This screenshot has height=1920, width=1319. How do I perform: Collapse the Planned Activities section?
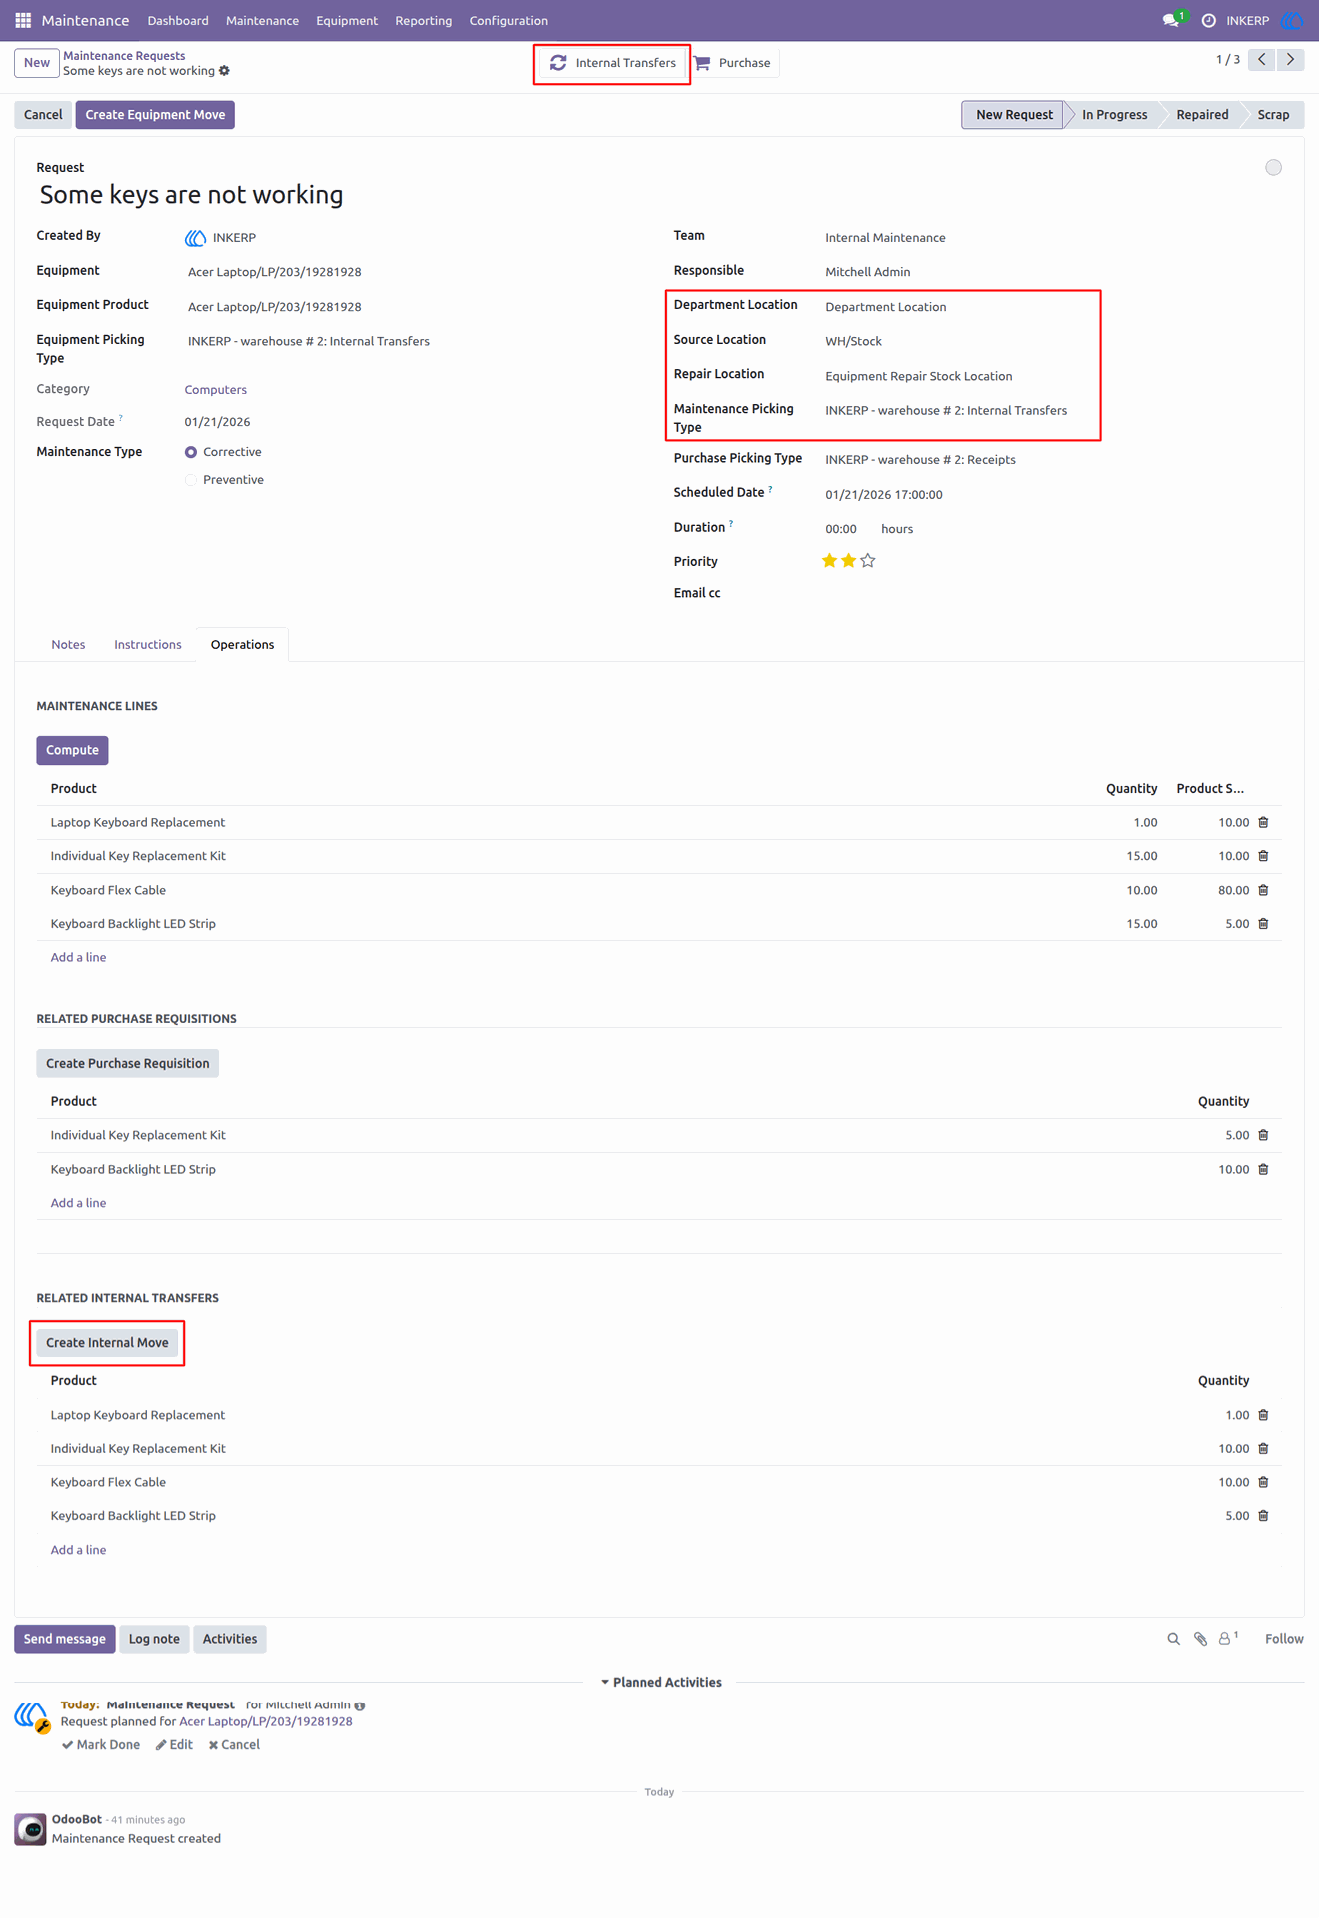click(x=660, y=1682)
